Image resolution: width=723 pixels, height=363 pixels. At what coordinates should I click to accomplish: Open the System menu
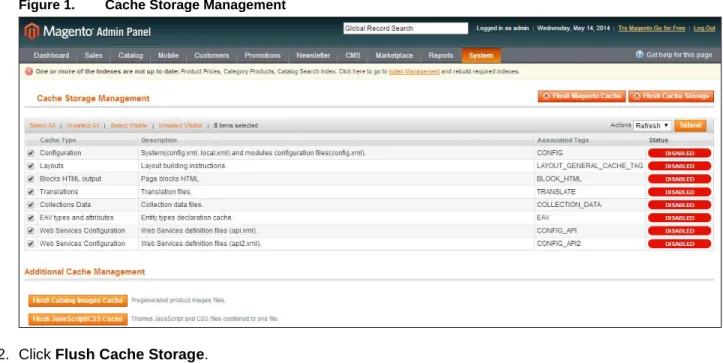click(481, 55)
